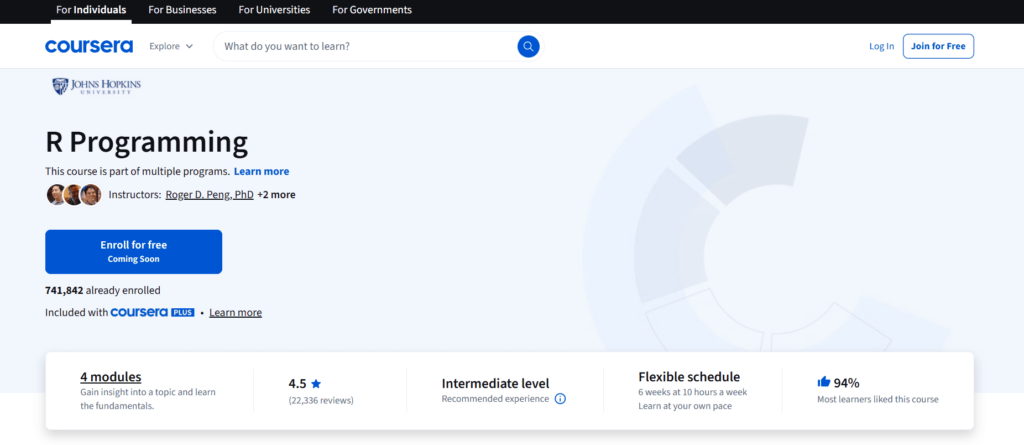Open the For Universities tab
1024x445 pixels.
click(x=274, y=10)
